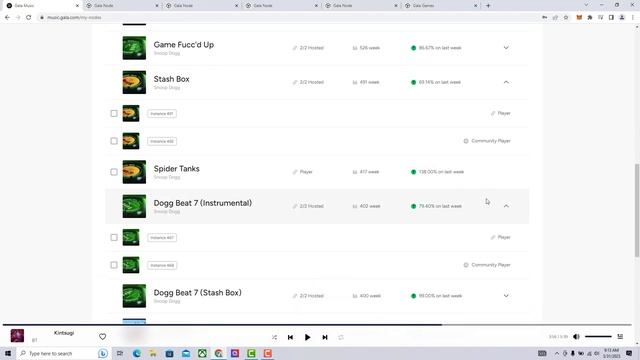This screenshot has height=360, width=640.
Task: Adjust the volume slider
Action: click(x=598, y=337)
